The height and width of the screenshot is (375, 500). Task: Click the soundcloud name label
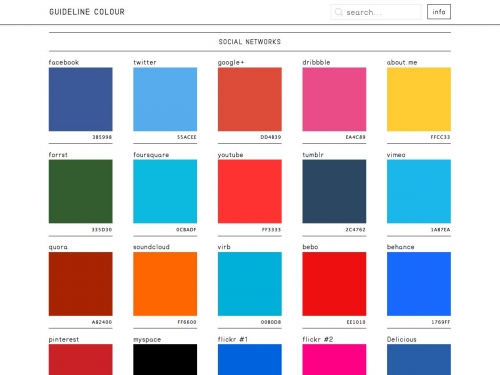click(x=151, y=247)
